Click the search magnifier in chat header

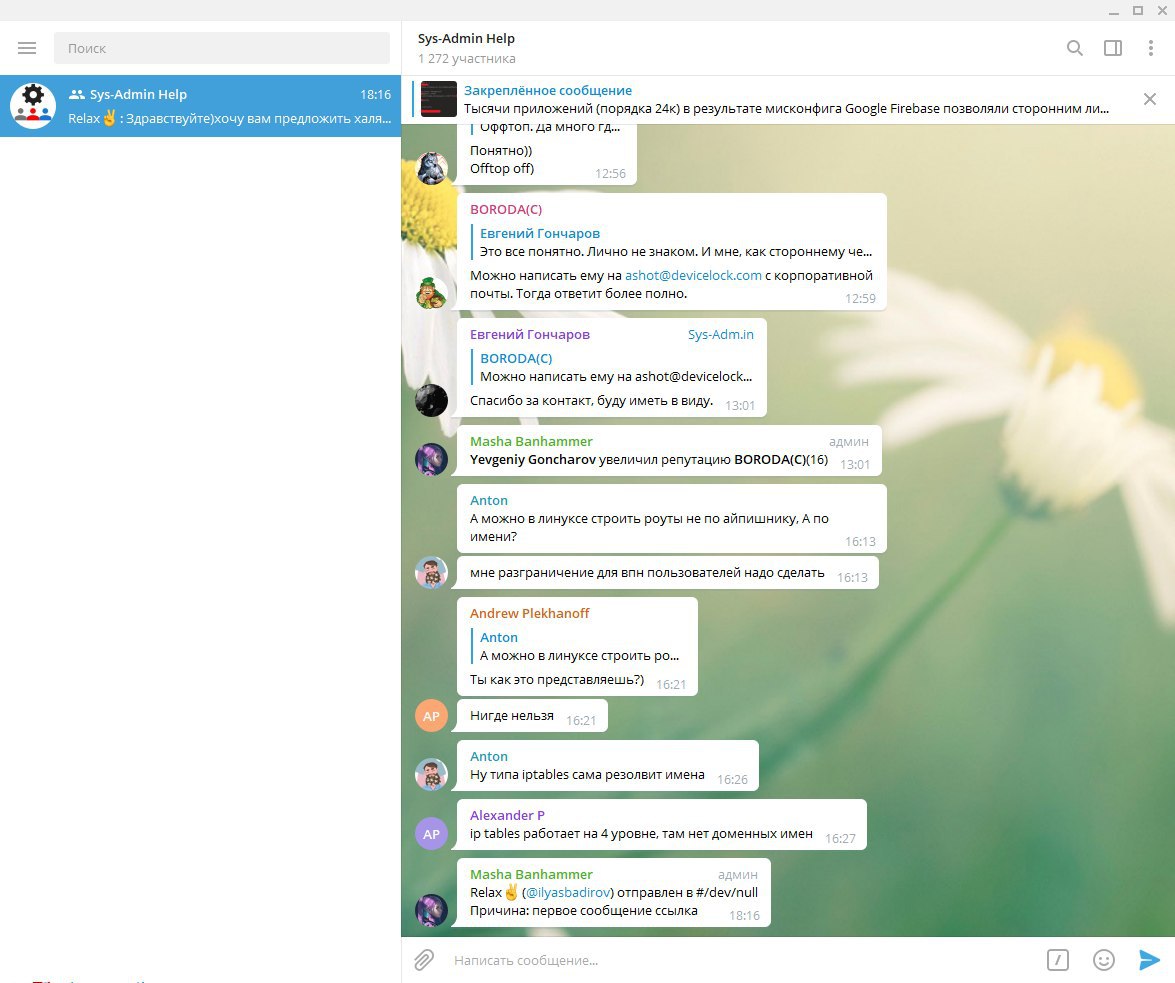pos(1075,48)
